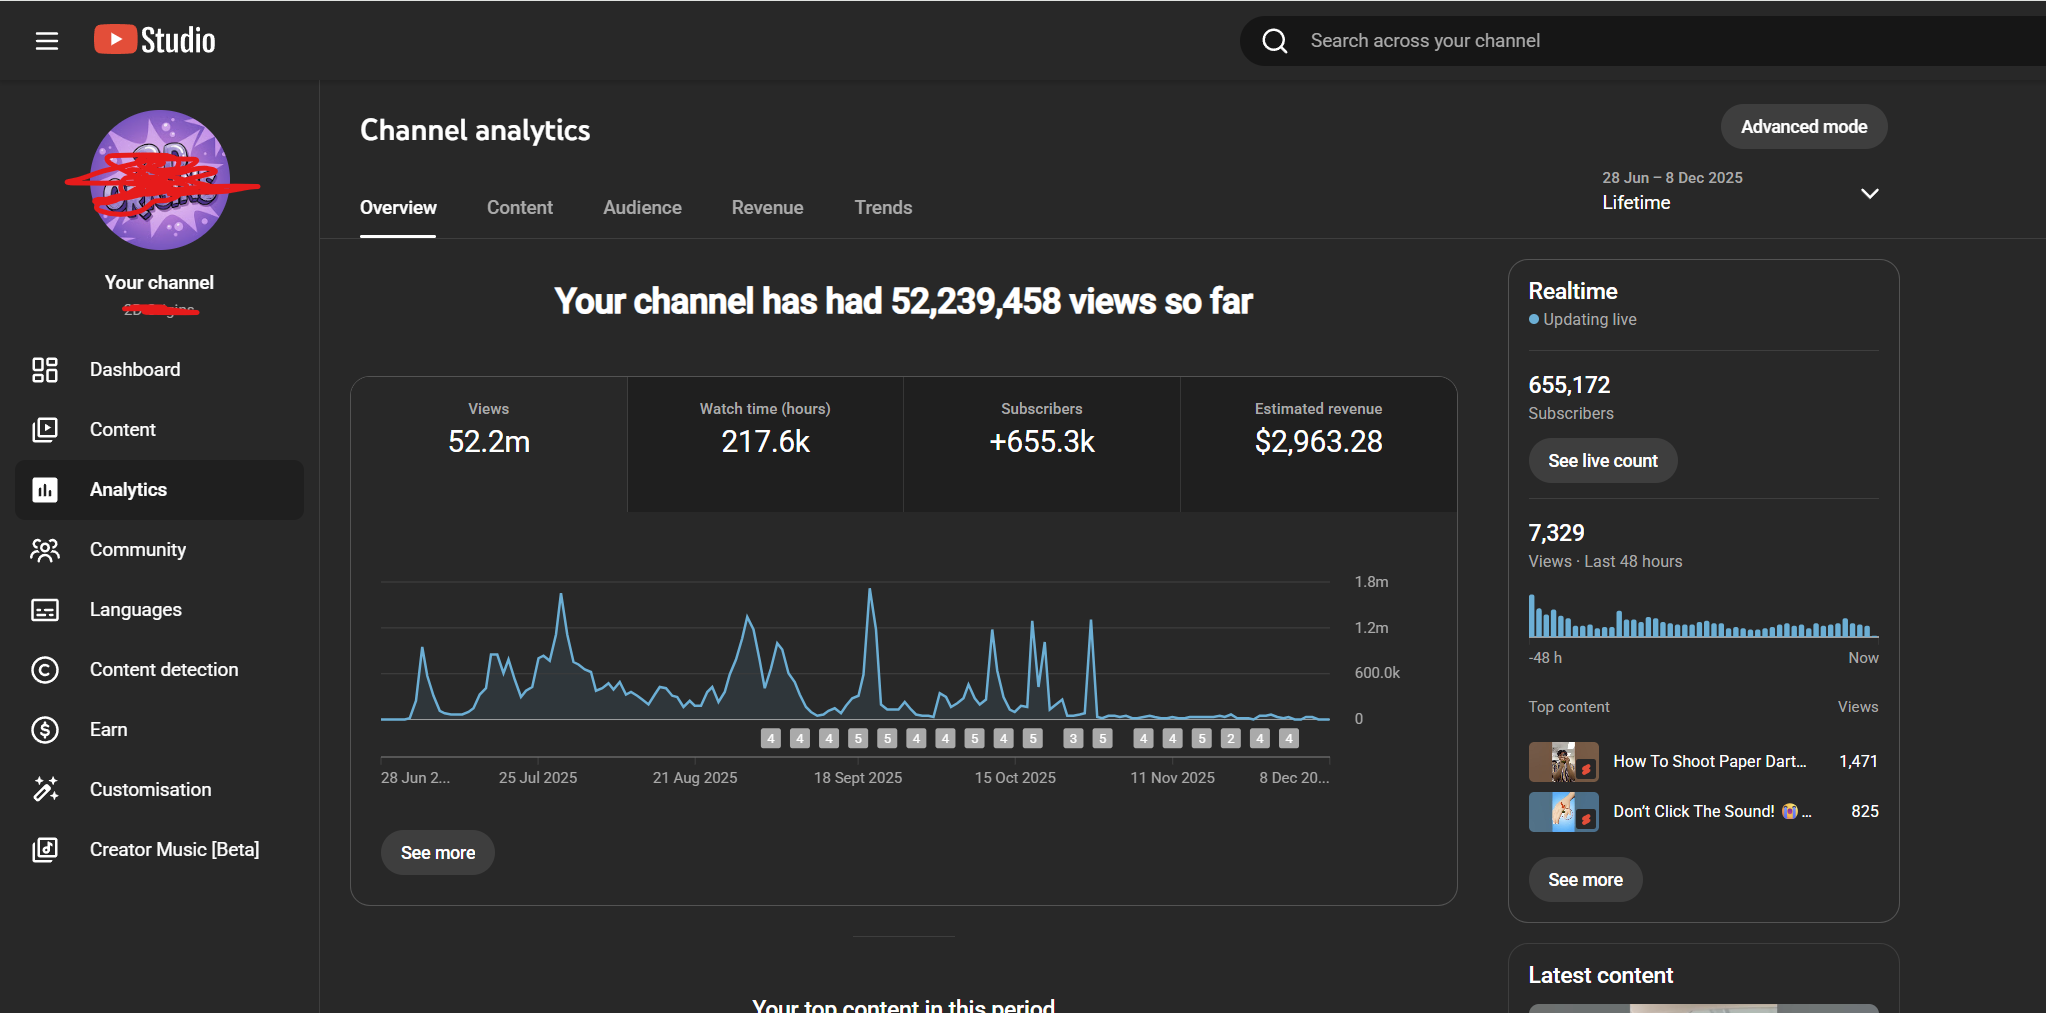Click the YouTube Studio logo
The height and width of the screenshot is (1013, 2046).
click(155, 40)
